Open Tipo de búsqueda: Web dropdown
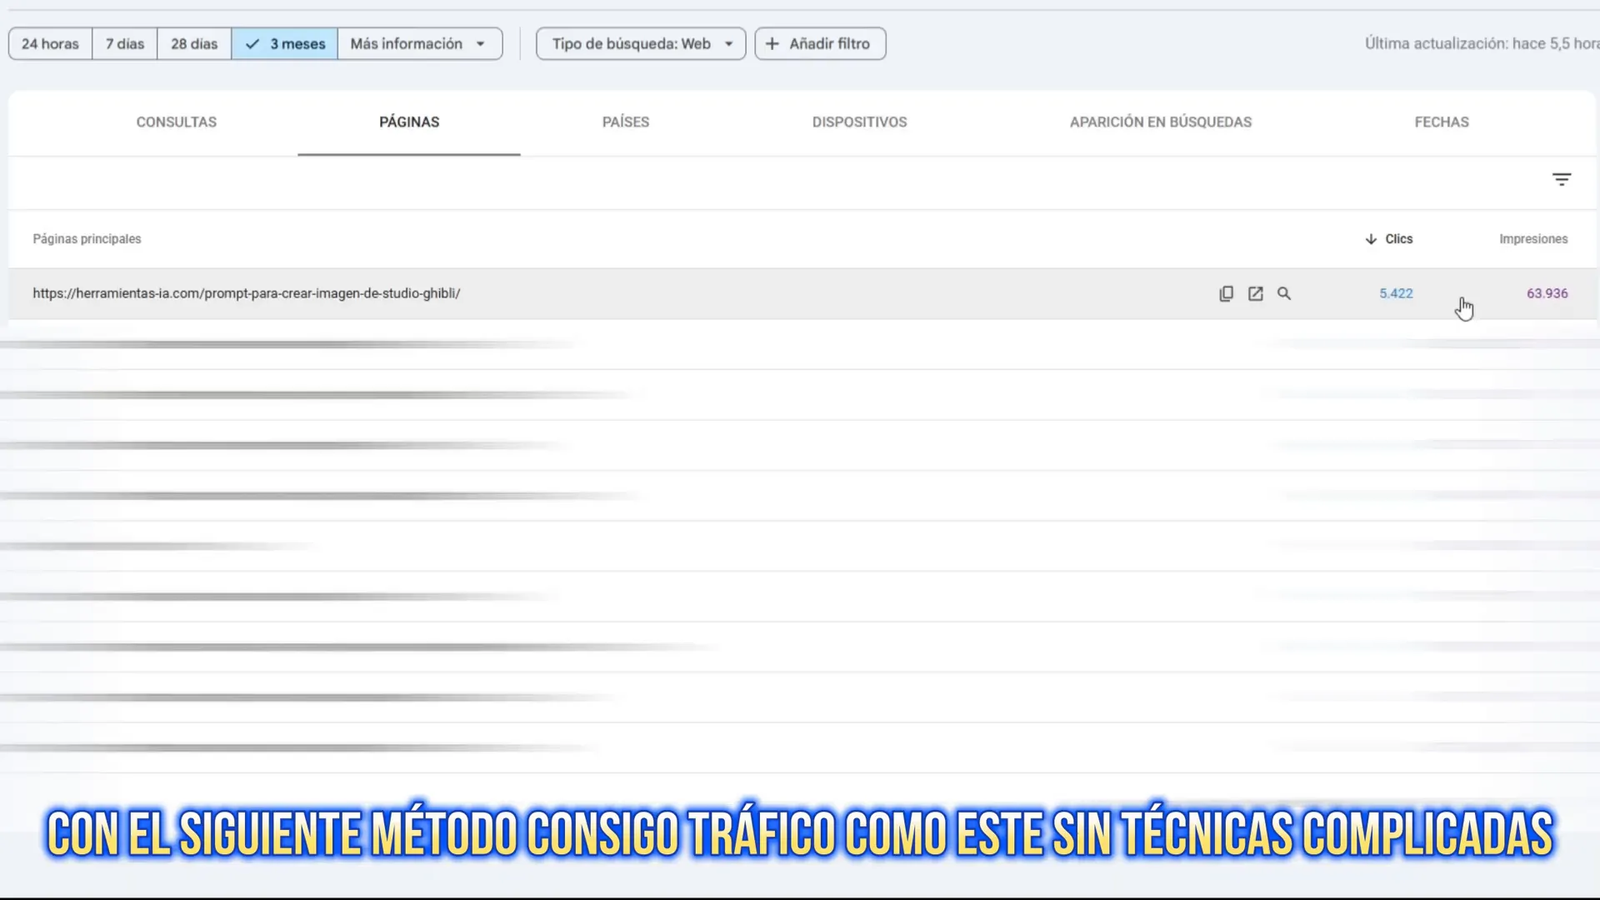The width and height of the screenshot is (1600, 900). point(641,44)
